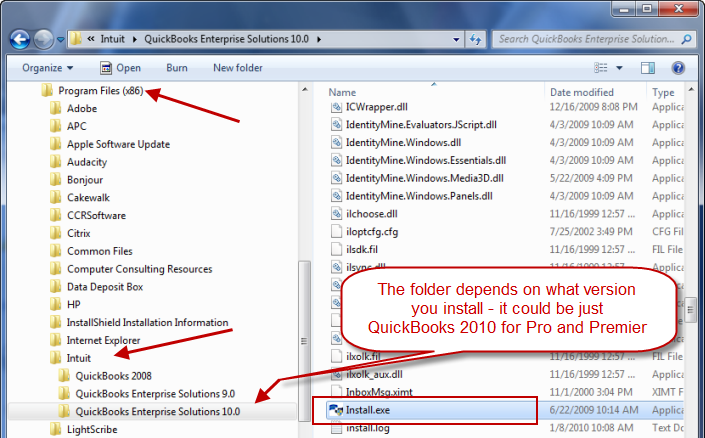
Task: Select IdentityMine.Windows.Essentials.dll file
Action: 426,161
